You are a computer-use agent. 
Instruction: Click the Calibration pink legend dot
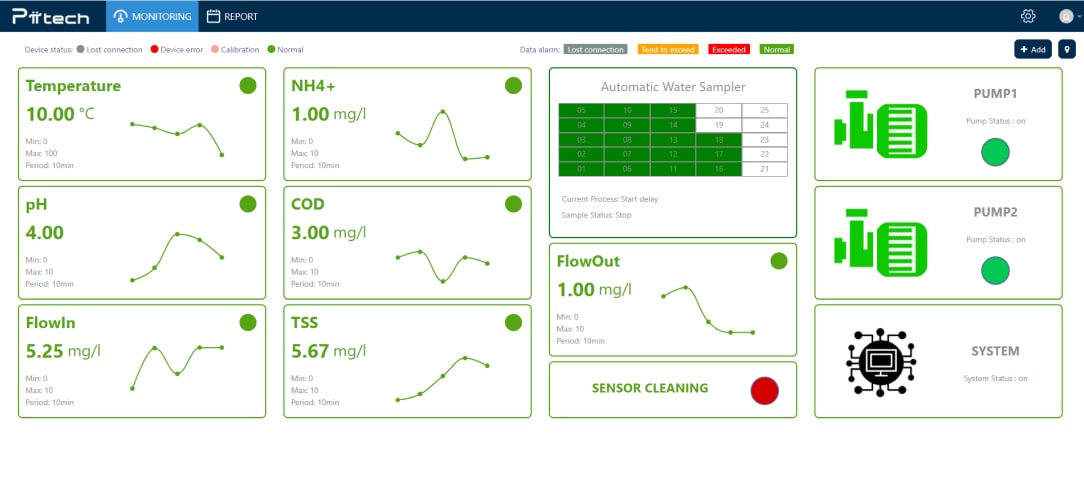[x=214, y=50]
